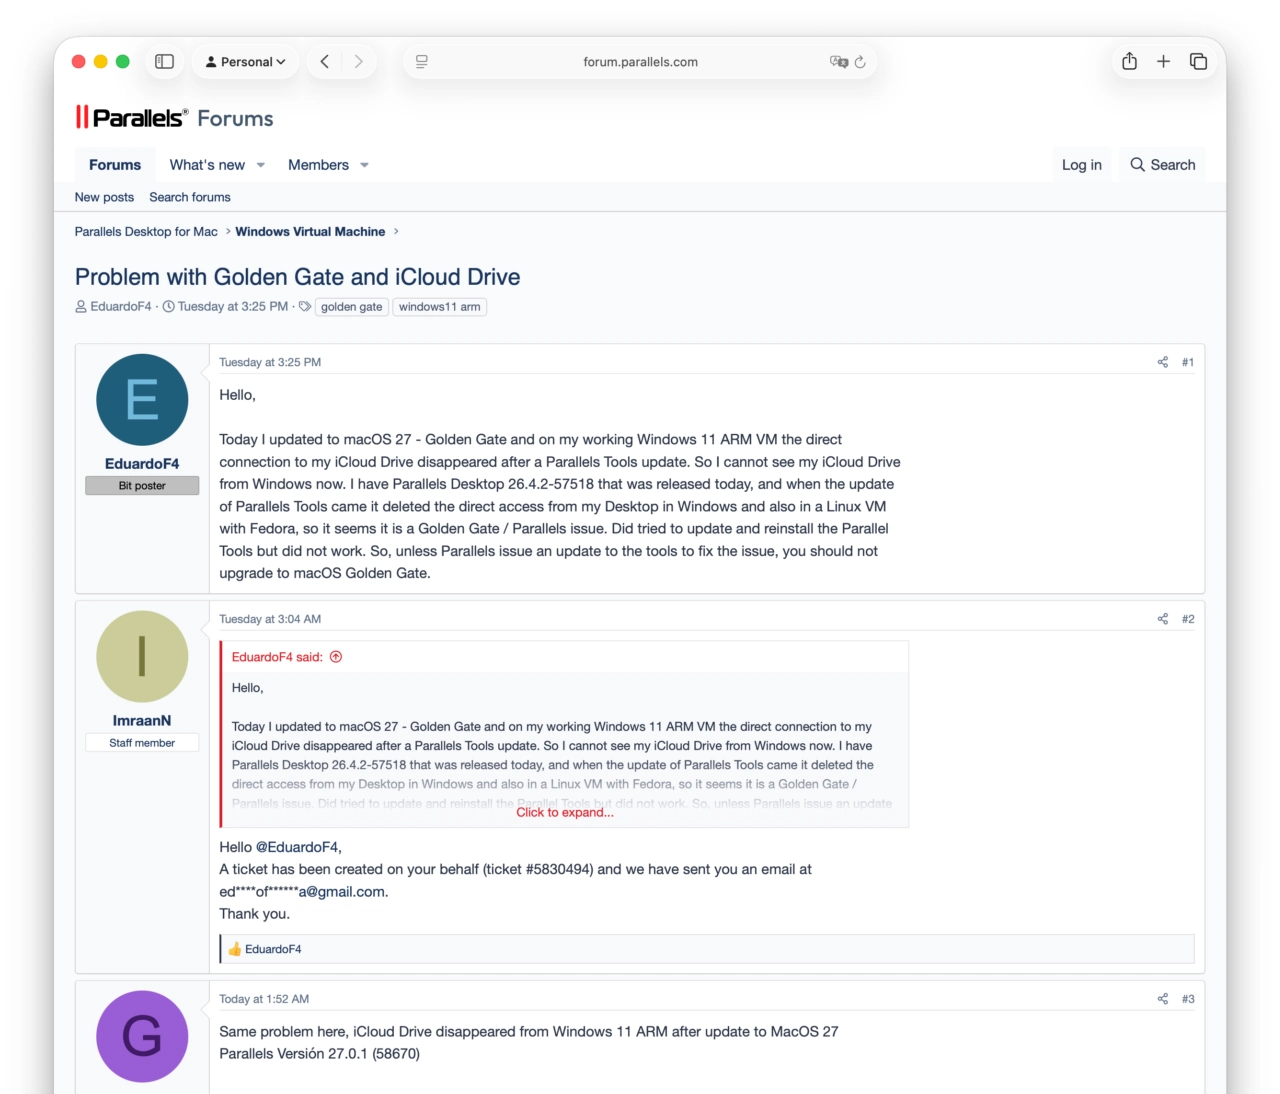Screen dimensions: 1280x1094
Task: Open the Members menu item
Action: pos(318,165)
